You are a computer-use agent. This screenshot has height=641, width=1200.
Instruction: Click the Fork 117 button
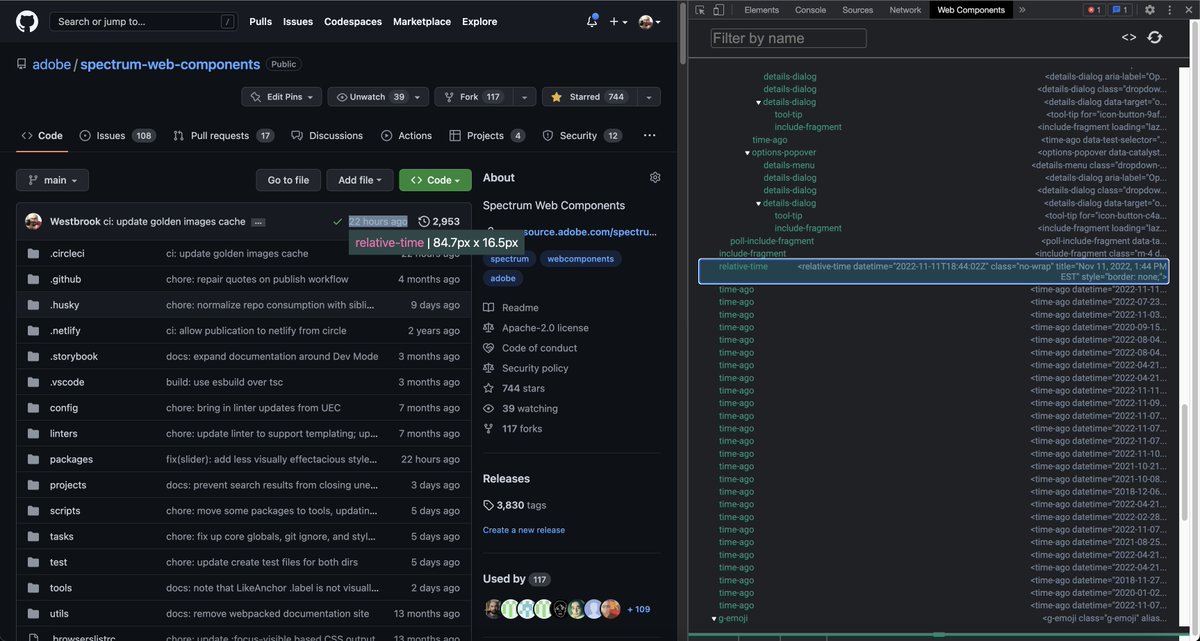(473, 97)
